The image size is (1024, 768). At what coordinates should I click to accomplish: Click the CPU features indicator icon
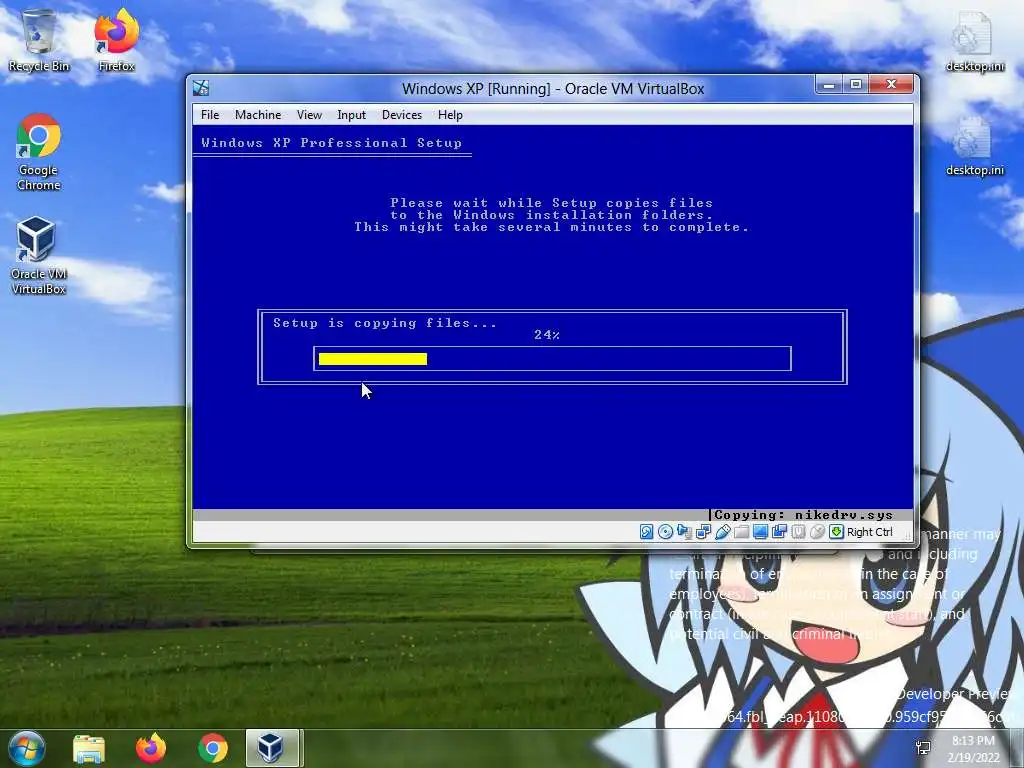click(798, 532)
